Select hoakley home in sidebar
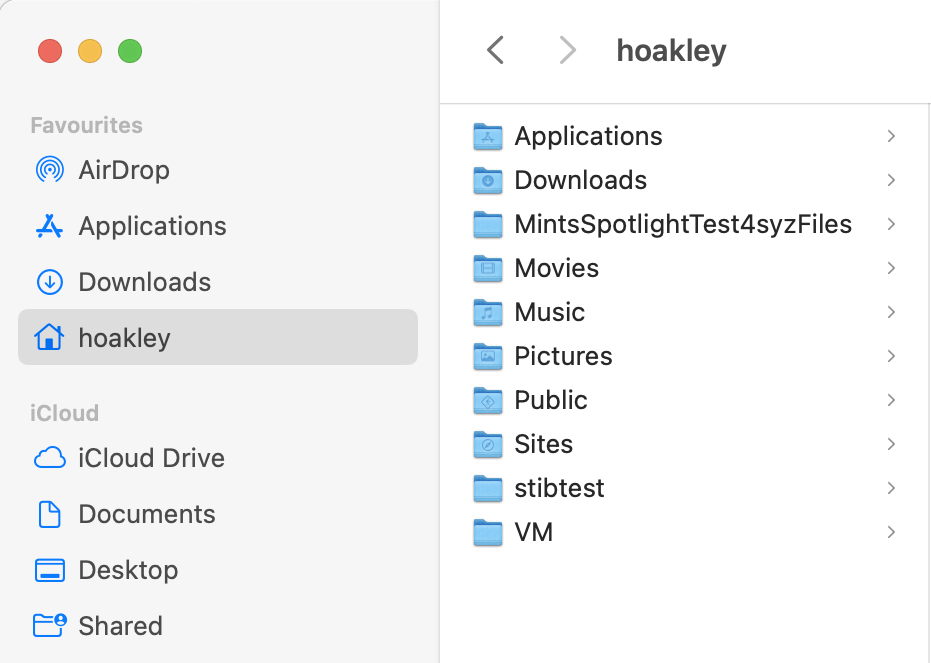The image size is (931, 663). (124, 338)
